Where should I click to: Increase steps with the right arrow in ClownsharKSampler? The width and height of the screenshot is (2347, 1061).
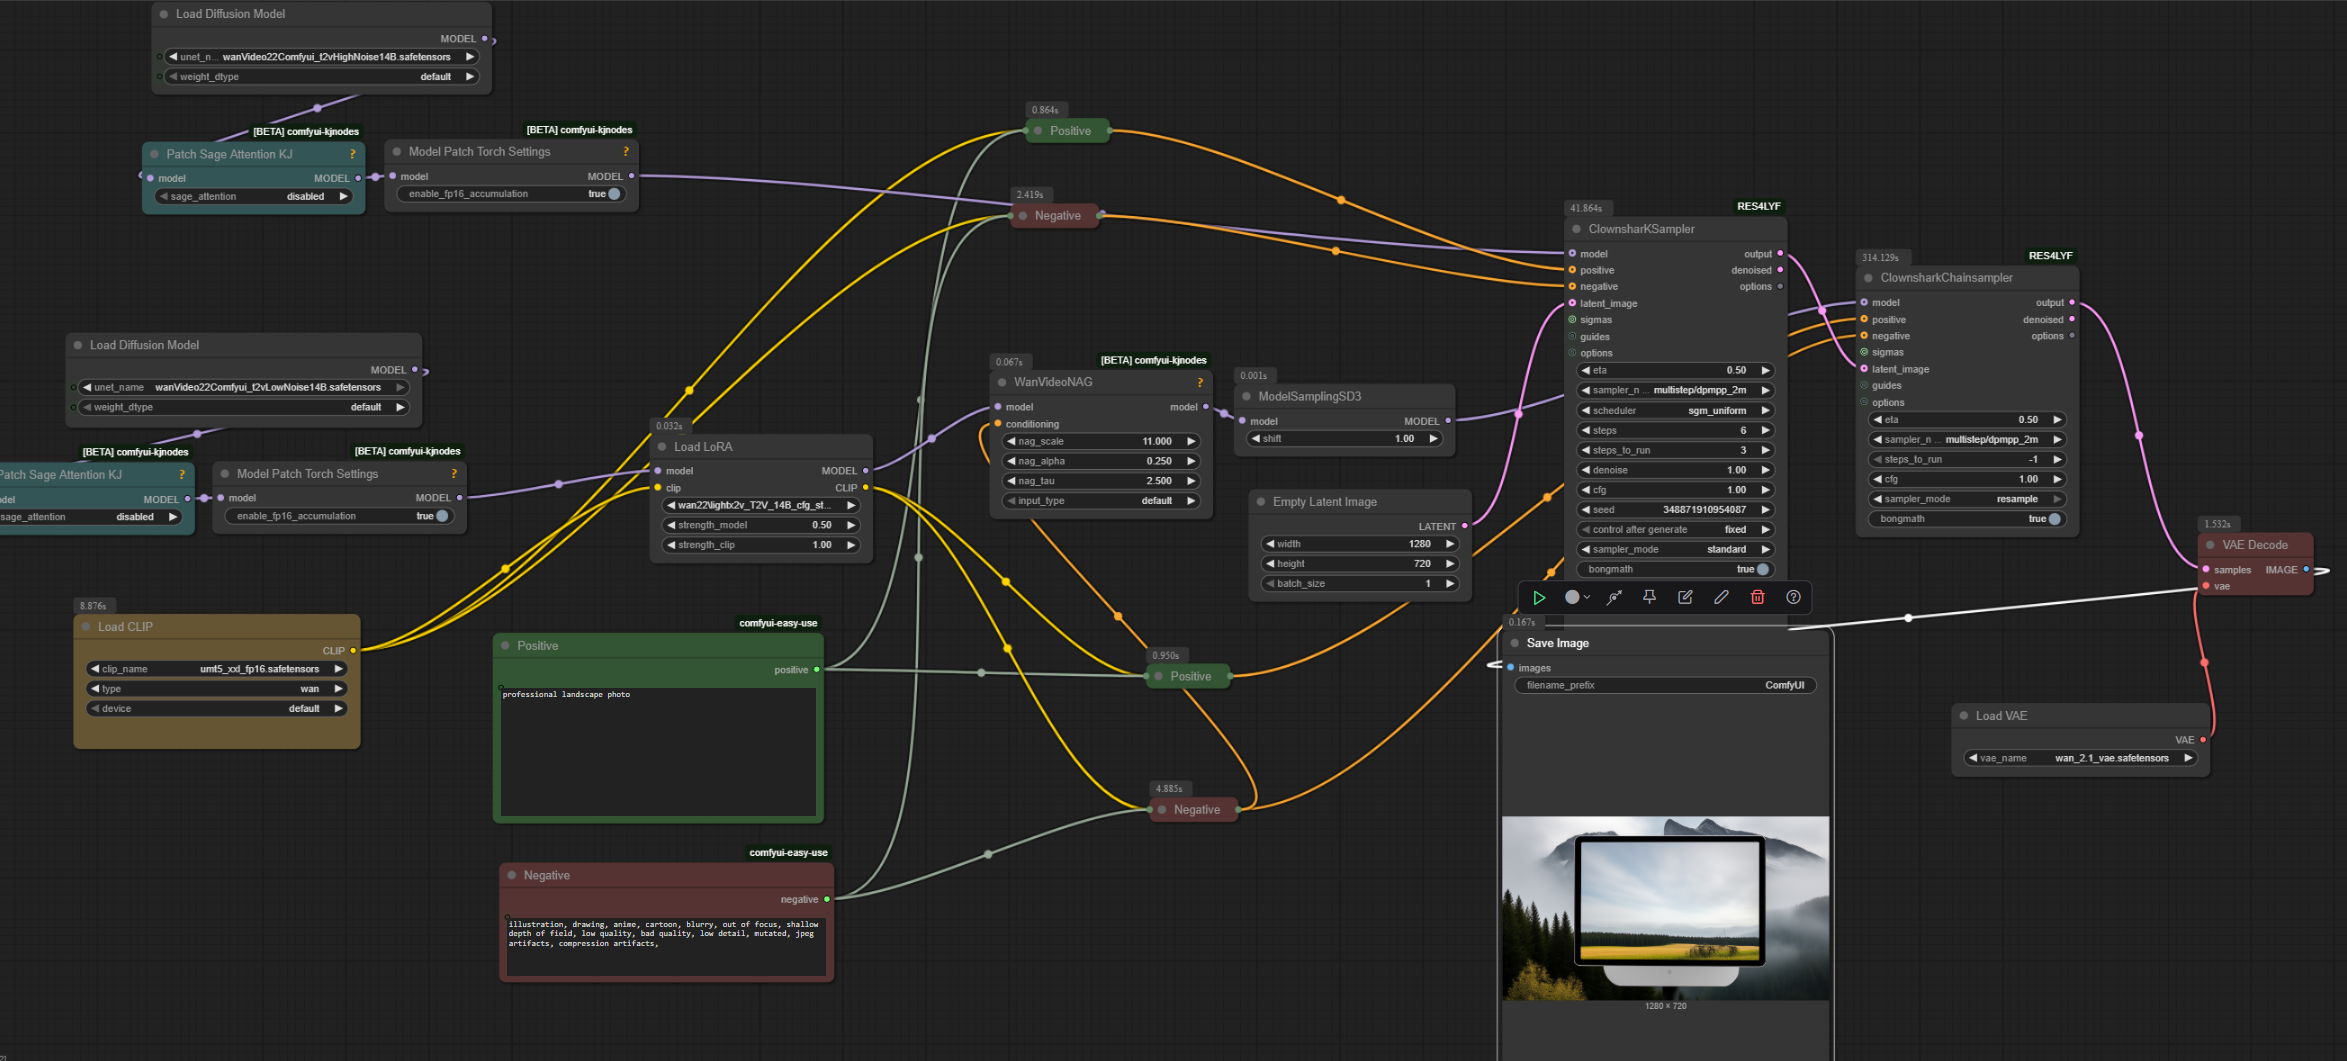click(1766, 430)
